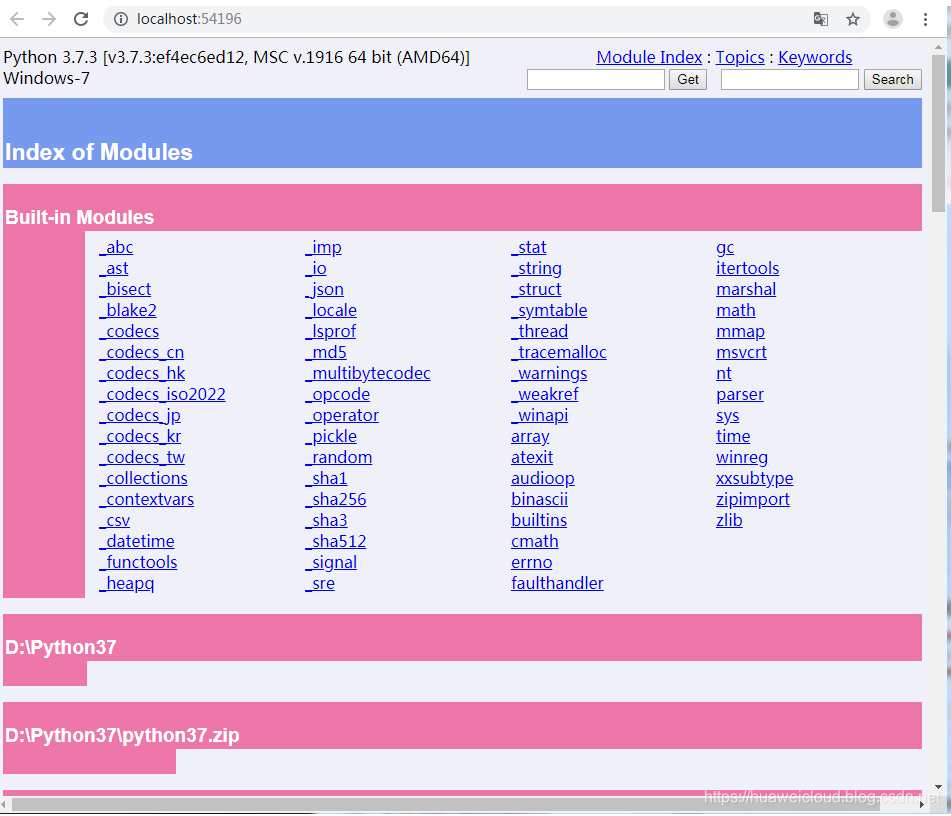Open the _ast module link

[114, 268]
